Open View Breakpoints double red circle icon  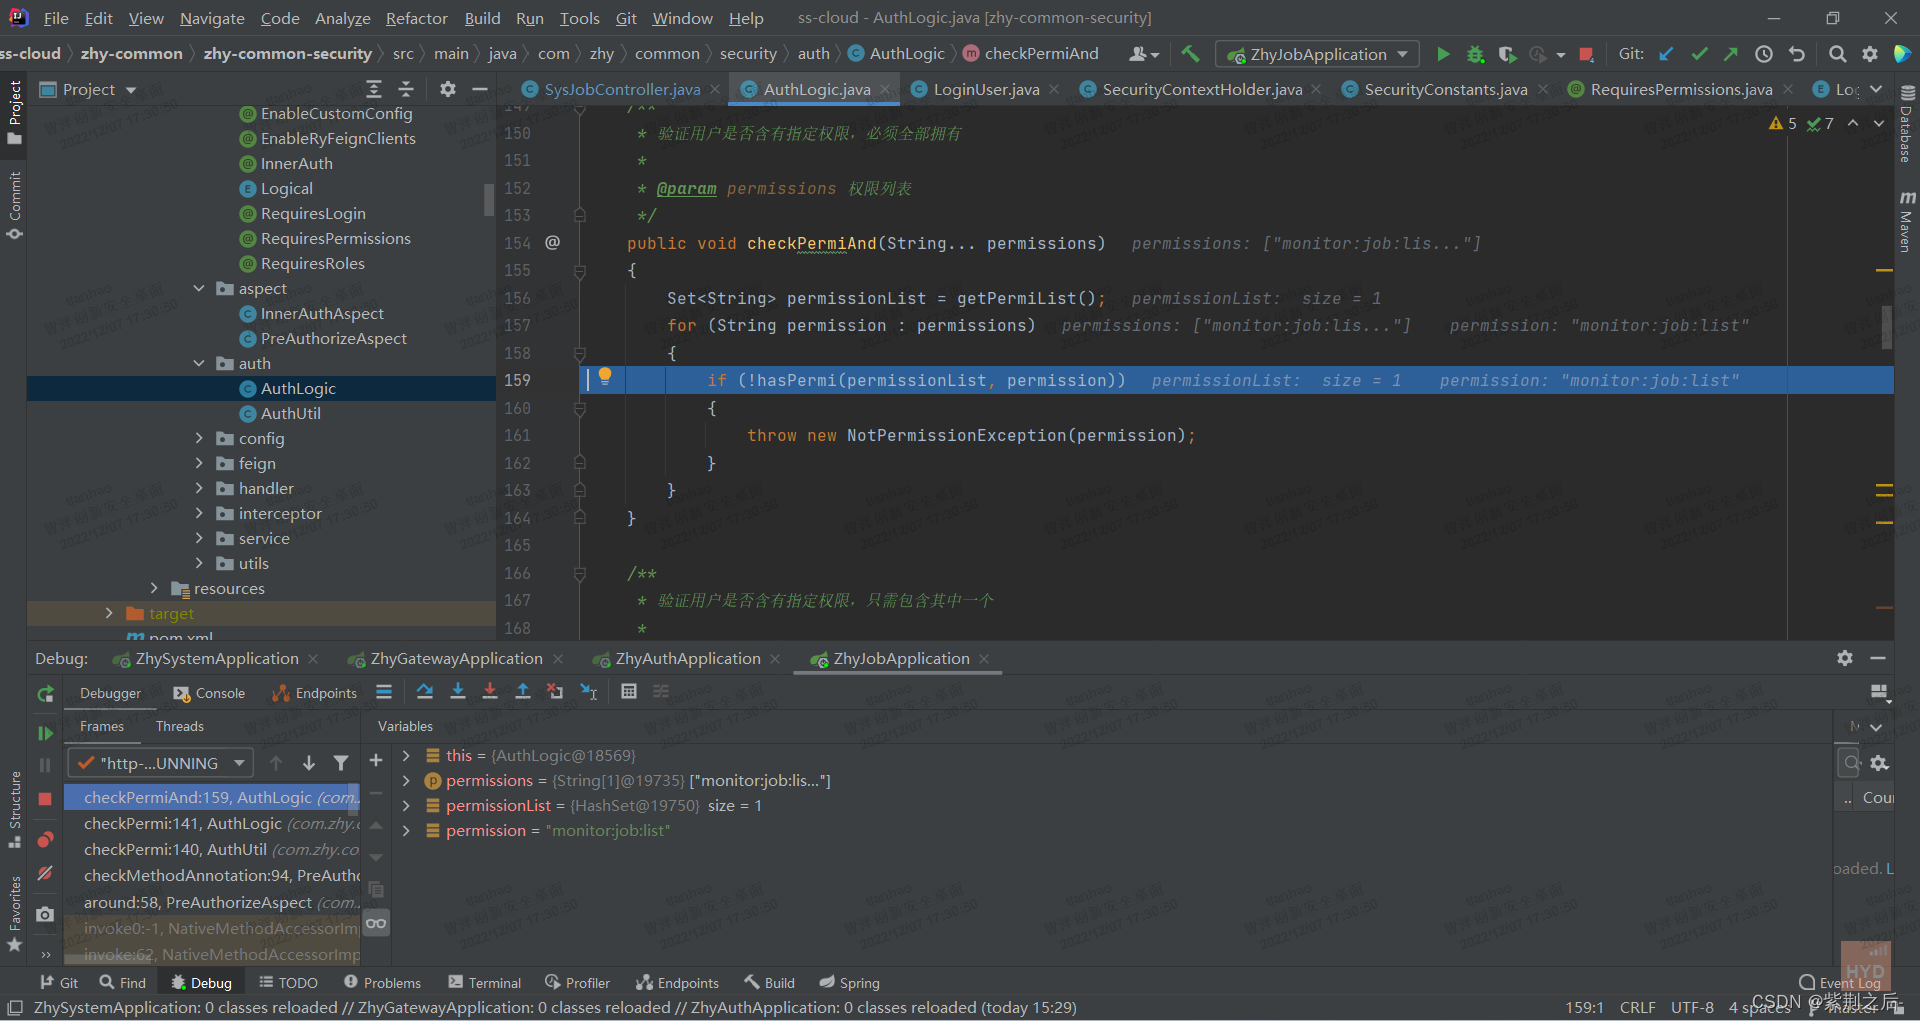[45, 839]
